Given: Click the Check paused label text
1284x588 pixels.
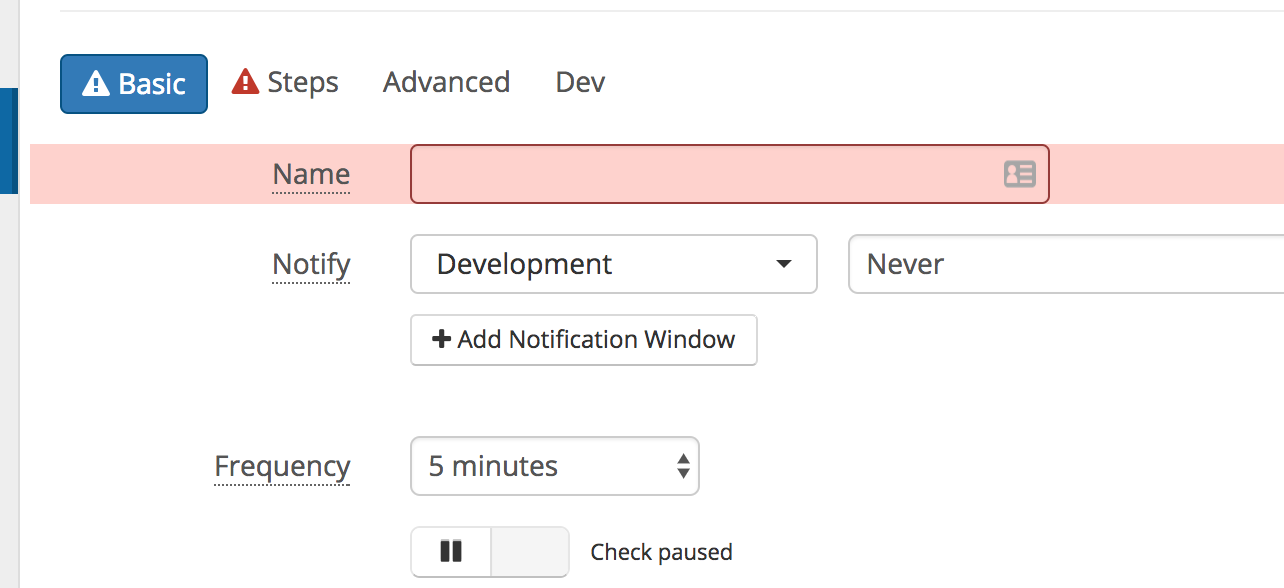Looking at the screenshot, I should click(x=661, y=552).
